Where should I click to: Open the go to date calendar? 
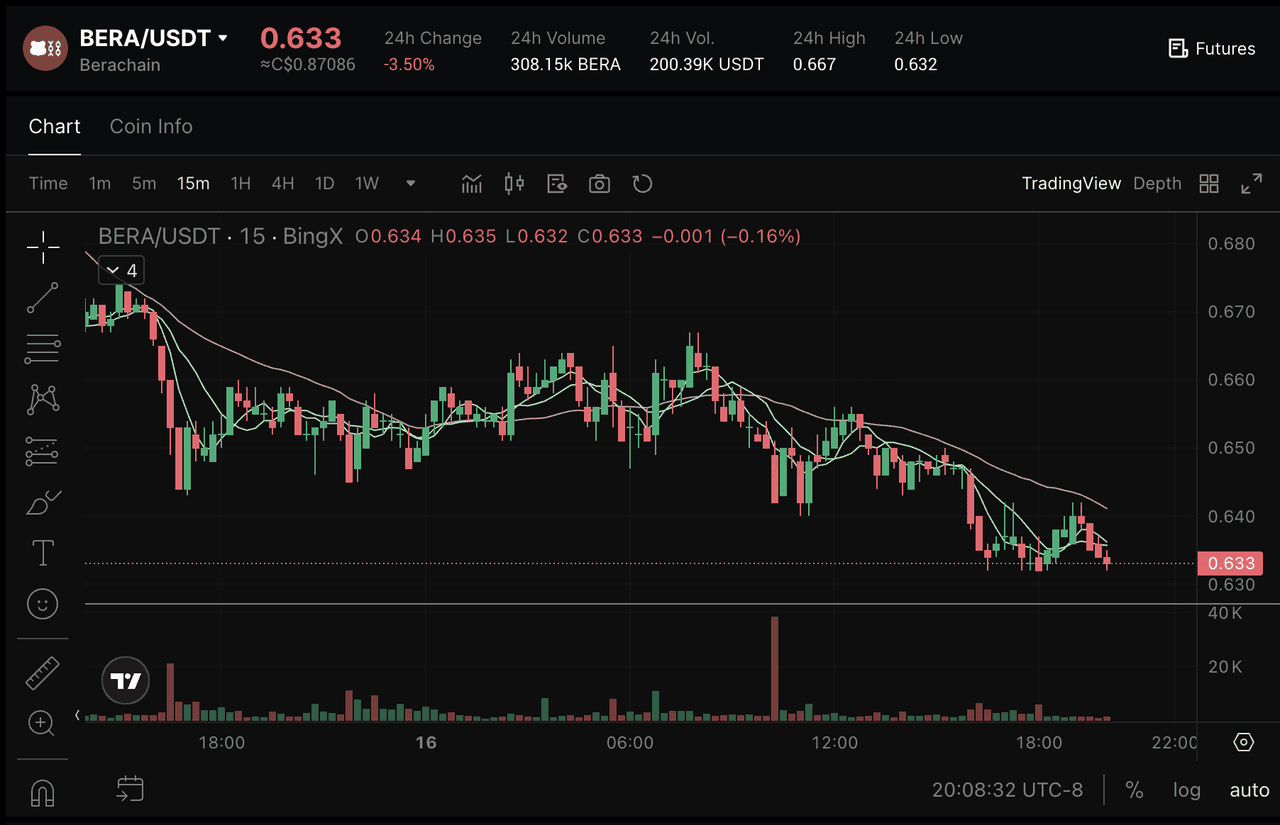coord(130,790)
